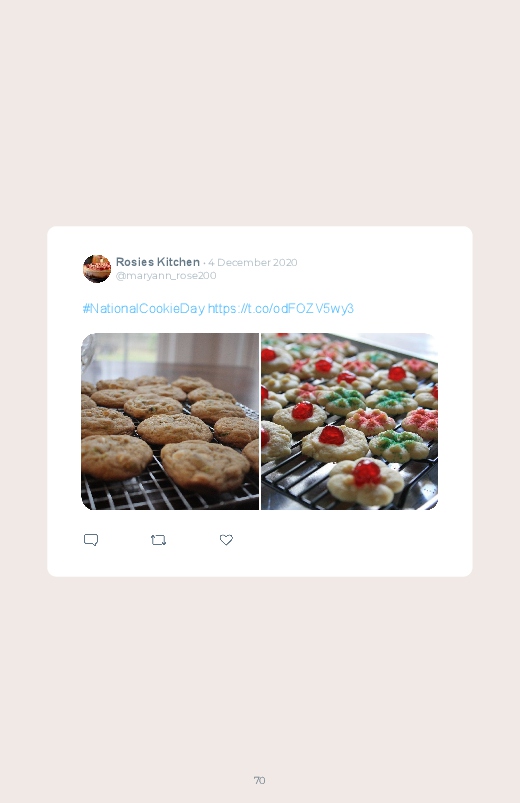Click the red cherry cookie in front

pos(366,482)
